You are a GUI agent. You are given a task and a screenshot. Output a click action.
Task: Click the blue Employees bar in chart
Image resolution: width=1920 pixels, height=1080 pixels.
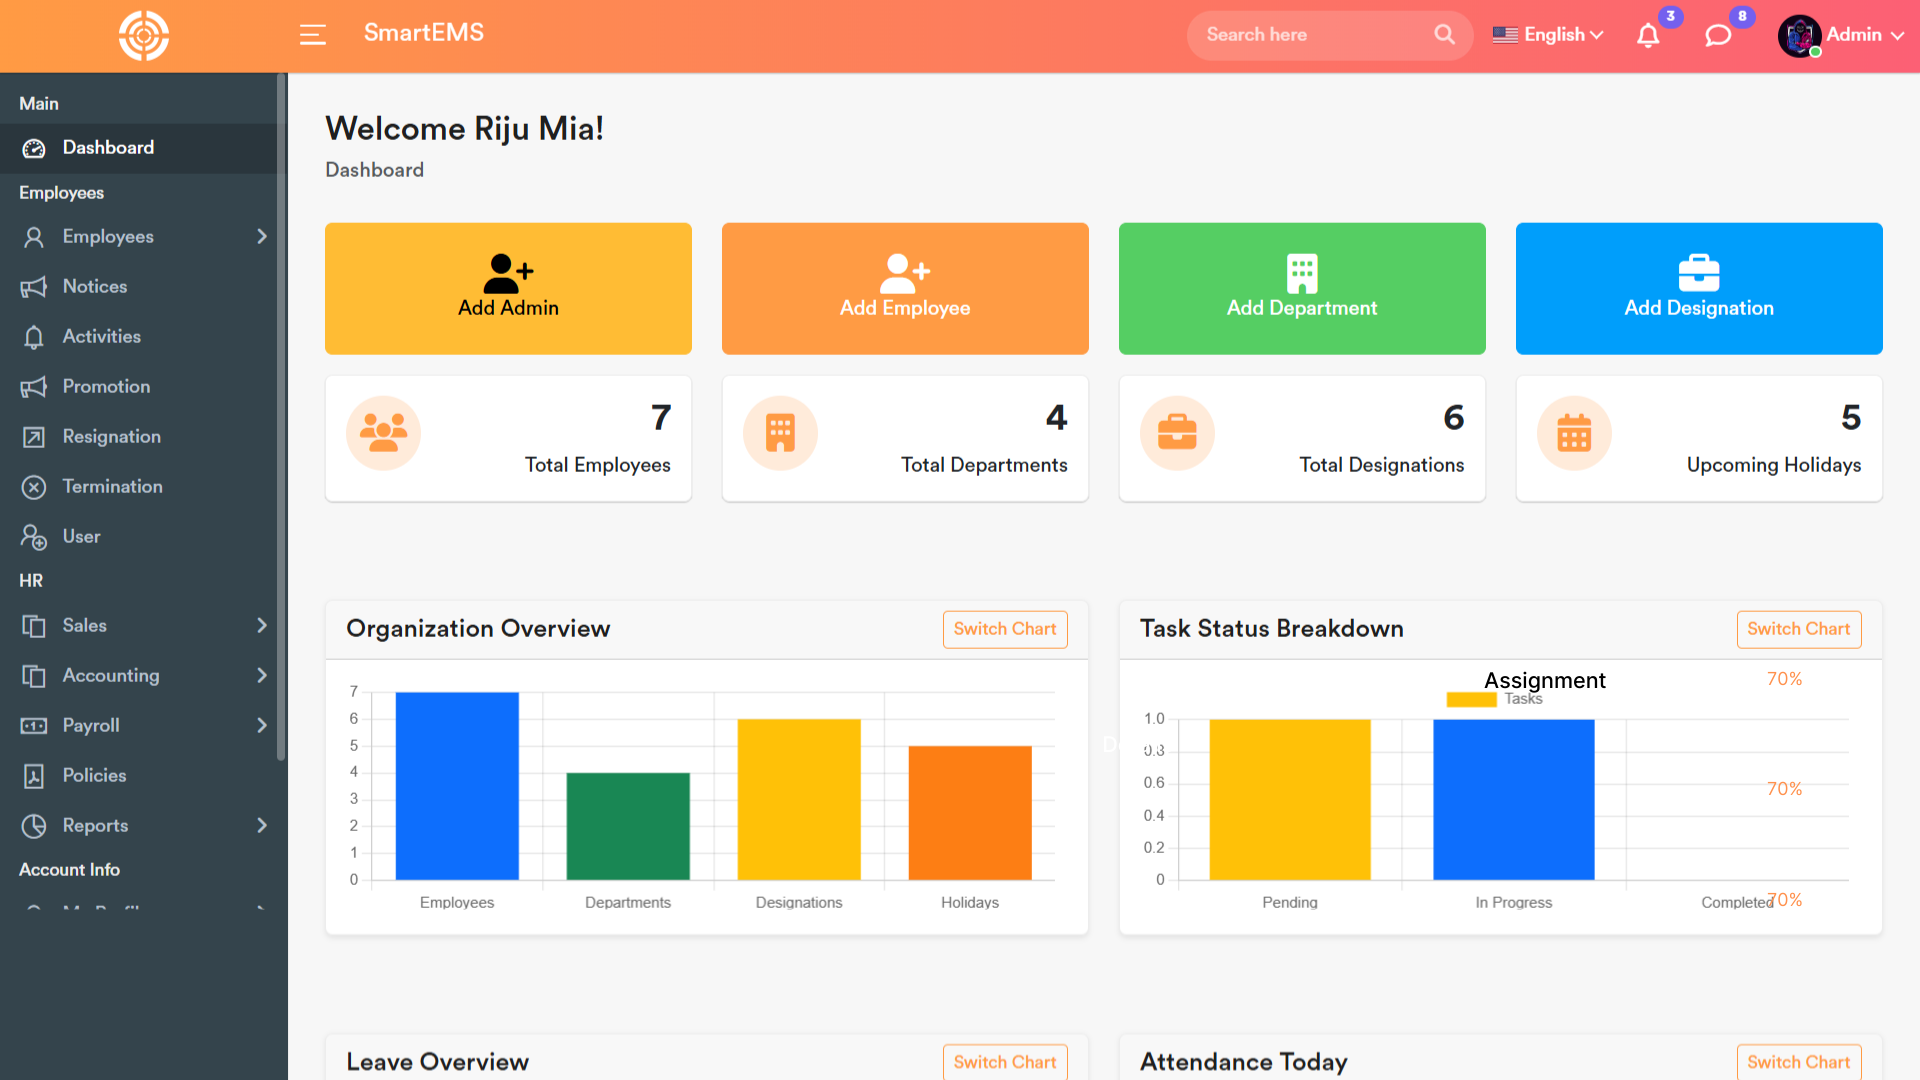[457, 786]
